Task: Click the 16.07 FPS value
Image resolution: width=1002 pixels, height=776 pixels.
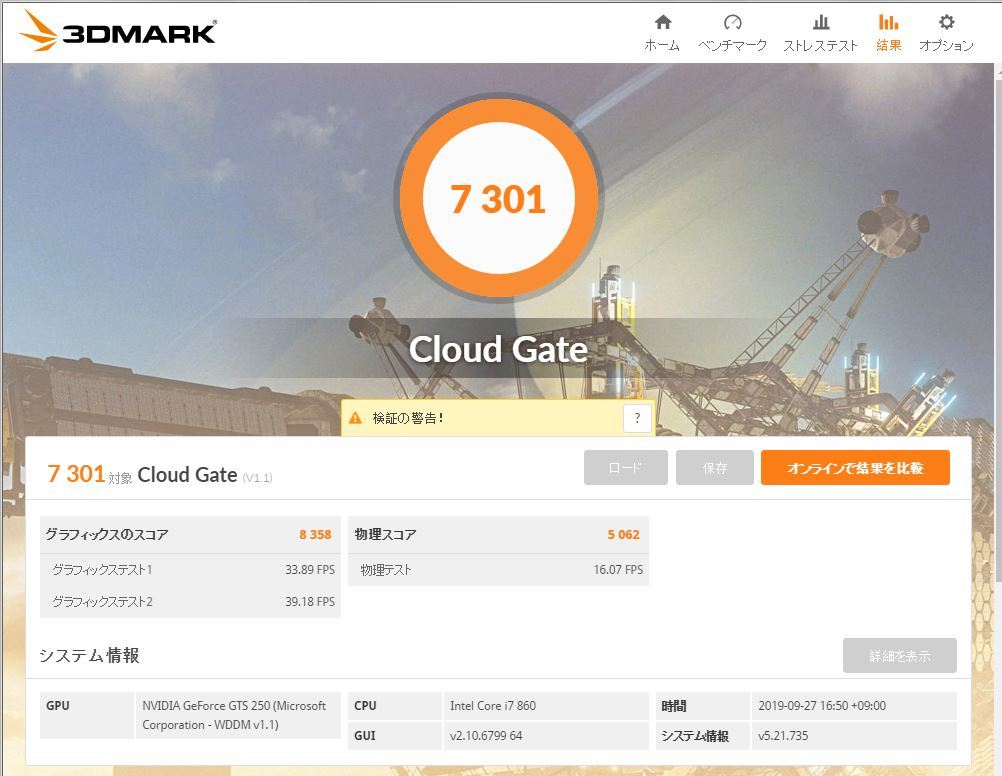Action: pyautogui.click(x=618, y=570)
